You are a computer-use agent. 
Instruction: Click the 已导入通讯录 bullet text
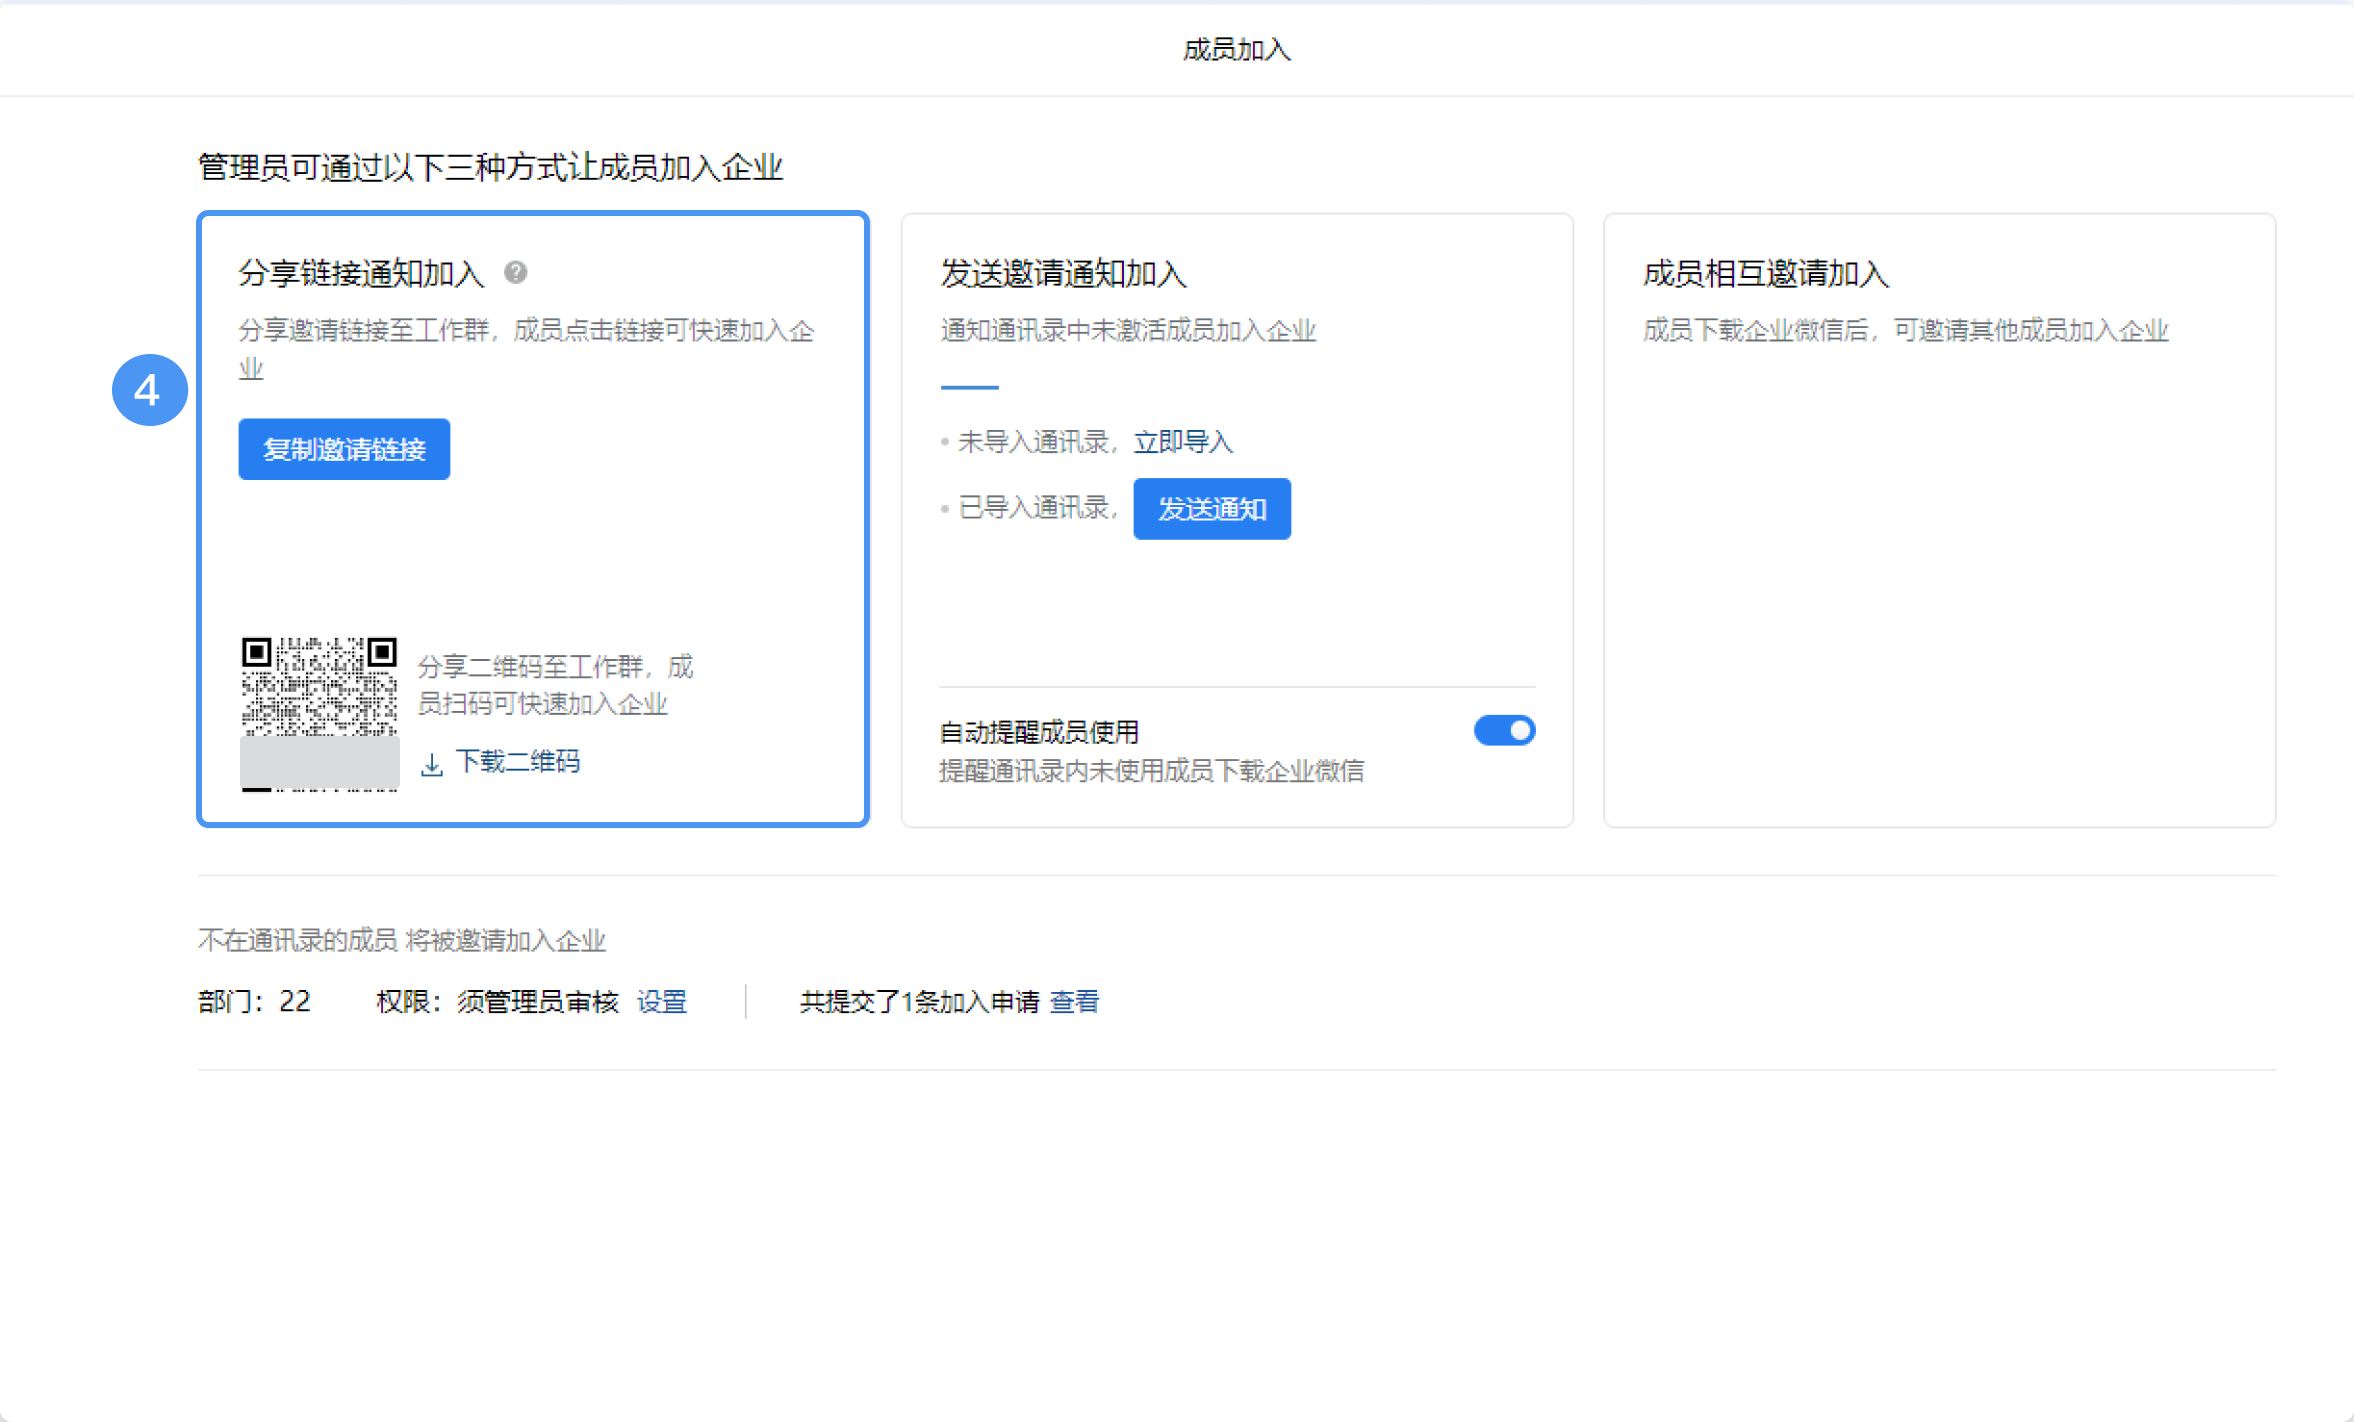(x=1038, y=508)
